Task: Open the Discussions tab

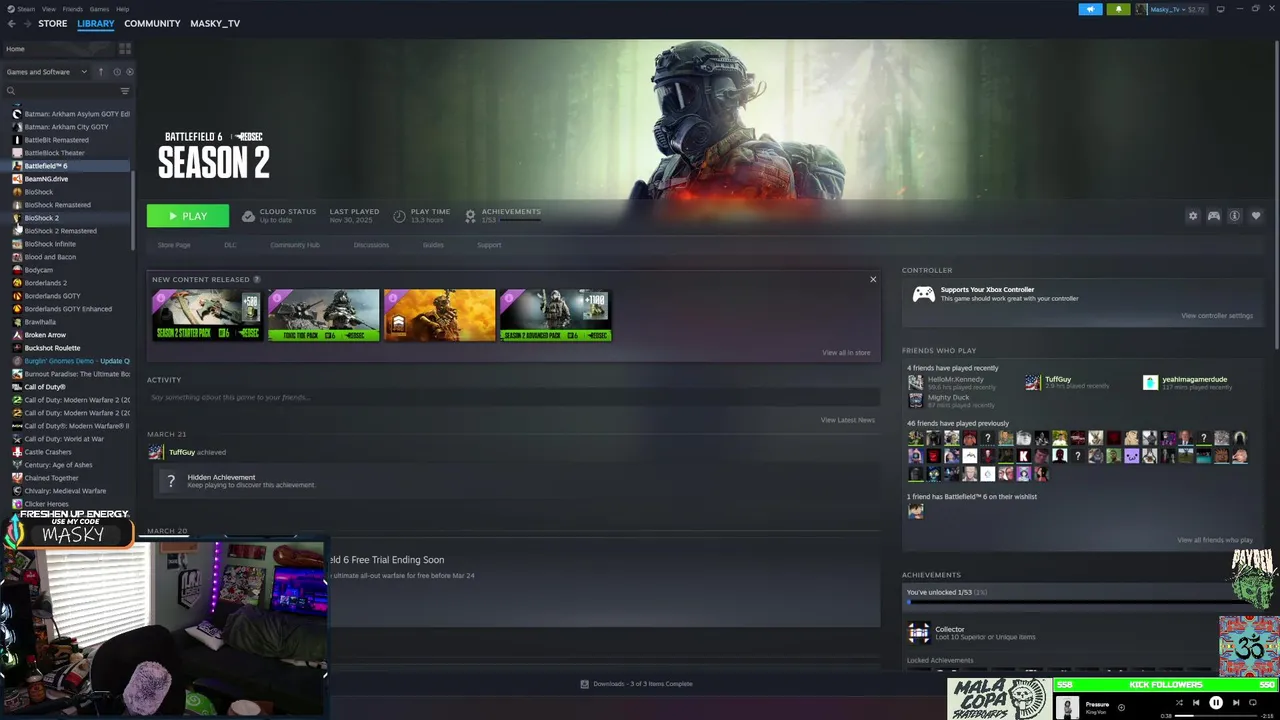Action: 371,245
